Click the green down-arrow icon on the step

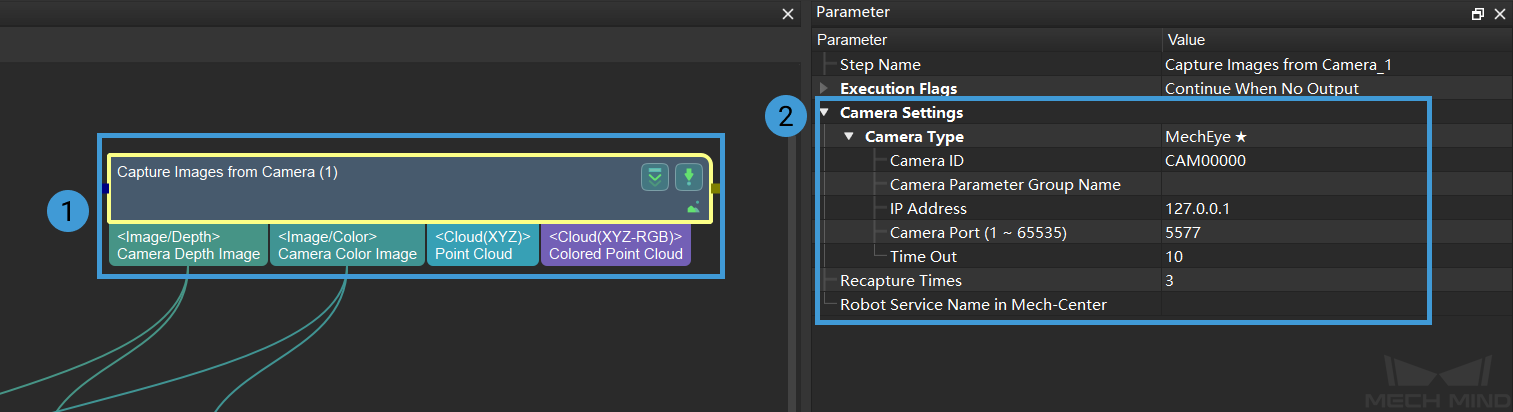(x=688, y=178)
